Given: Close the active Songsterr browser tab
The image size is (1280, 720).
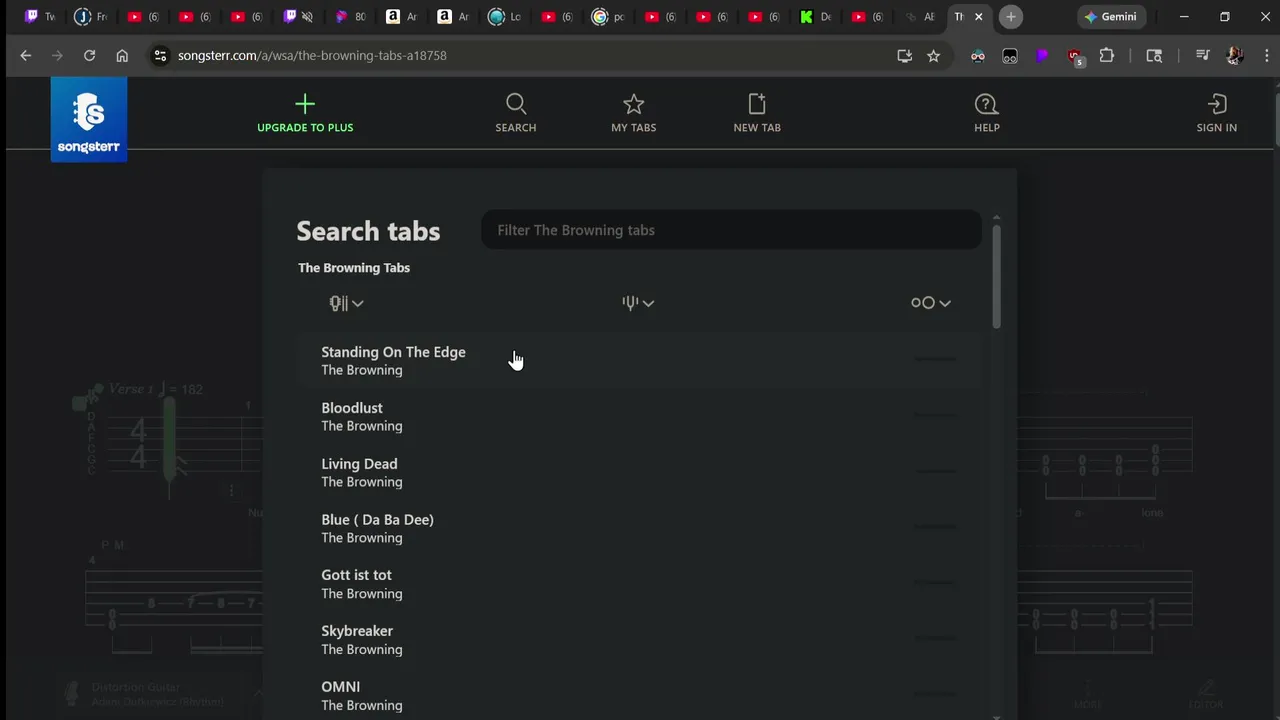Looking at the screenshot, I should (979, 17).
